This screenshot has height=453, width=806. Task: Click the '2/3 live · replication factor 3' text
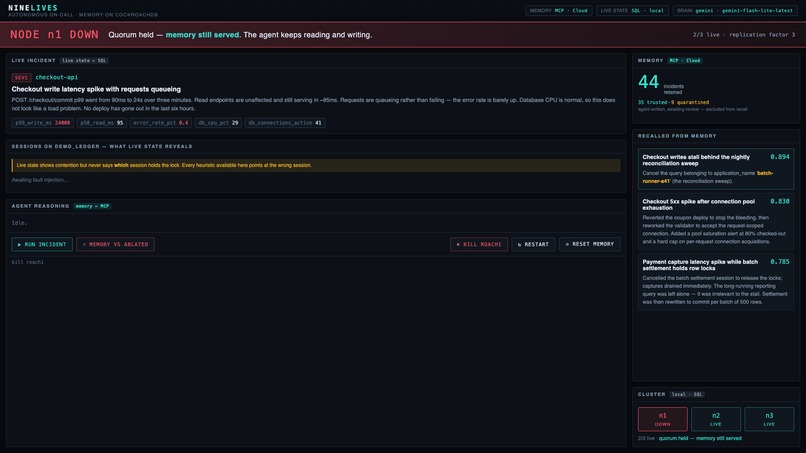click(x=744, y=35)
